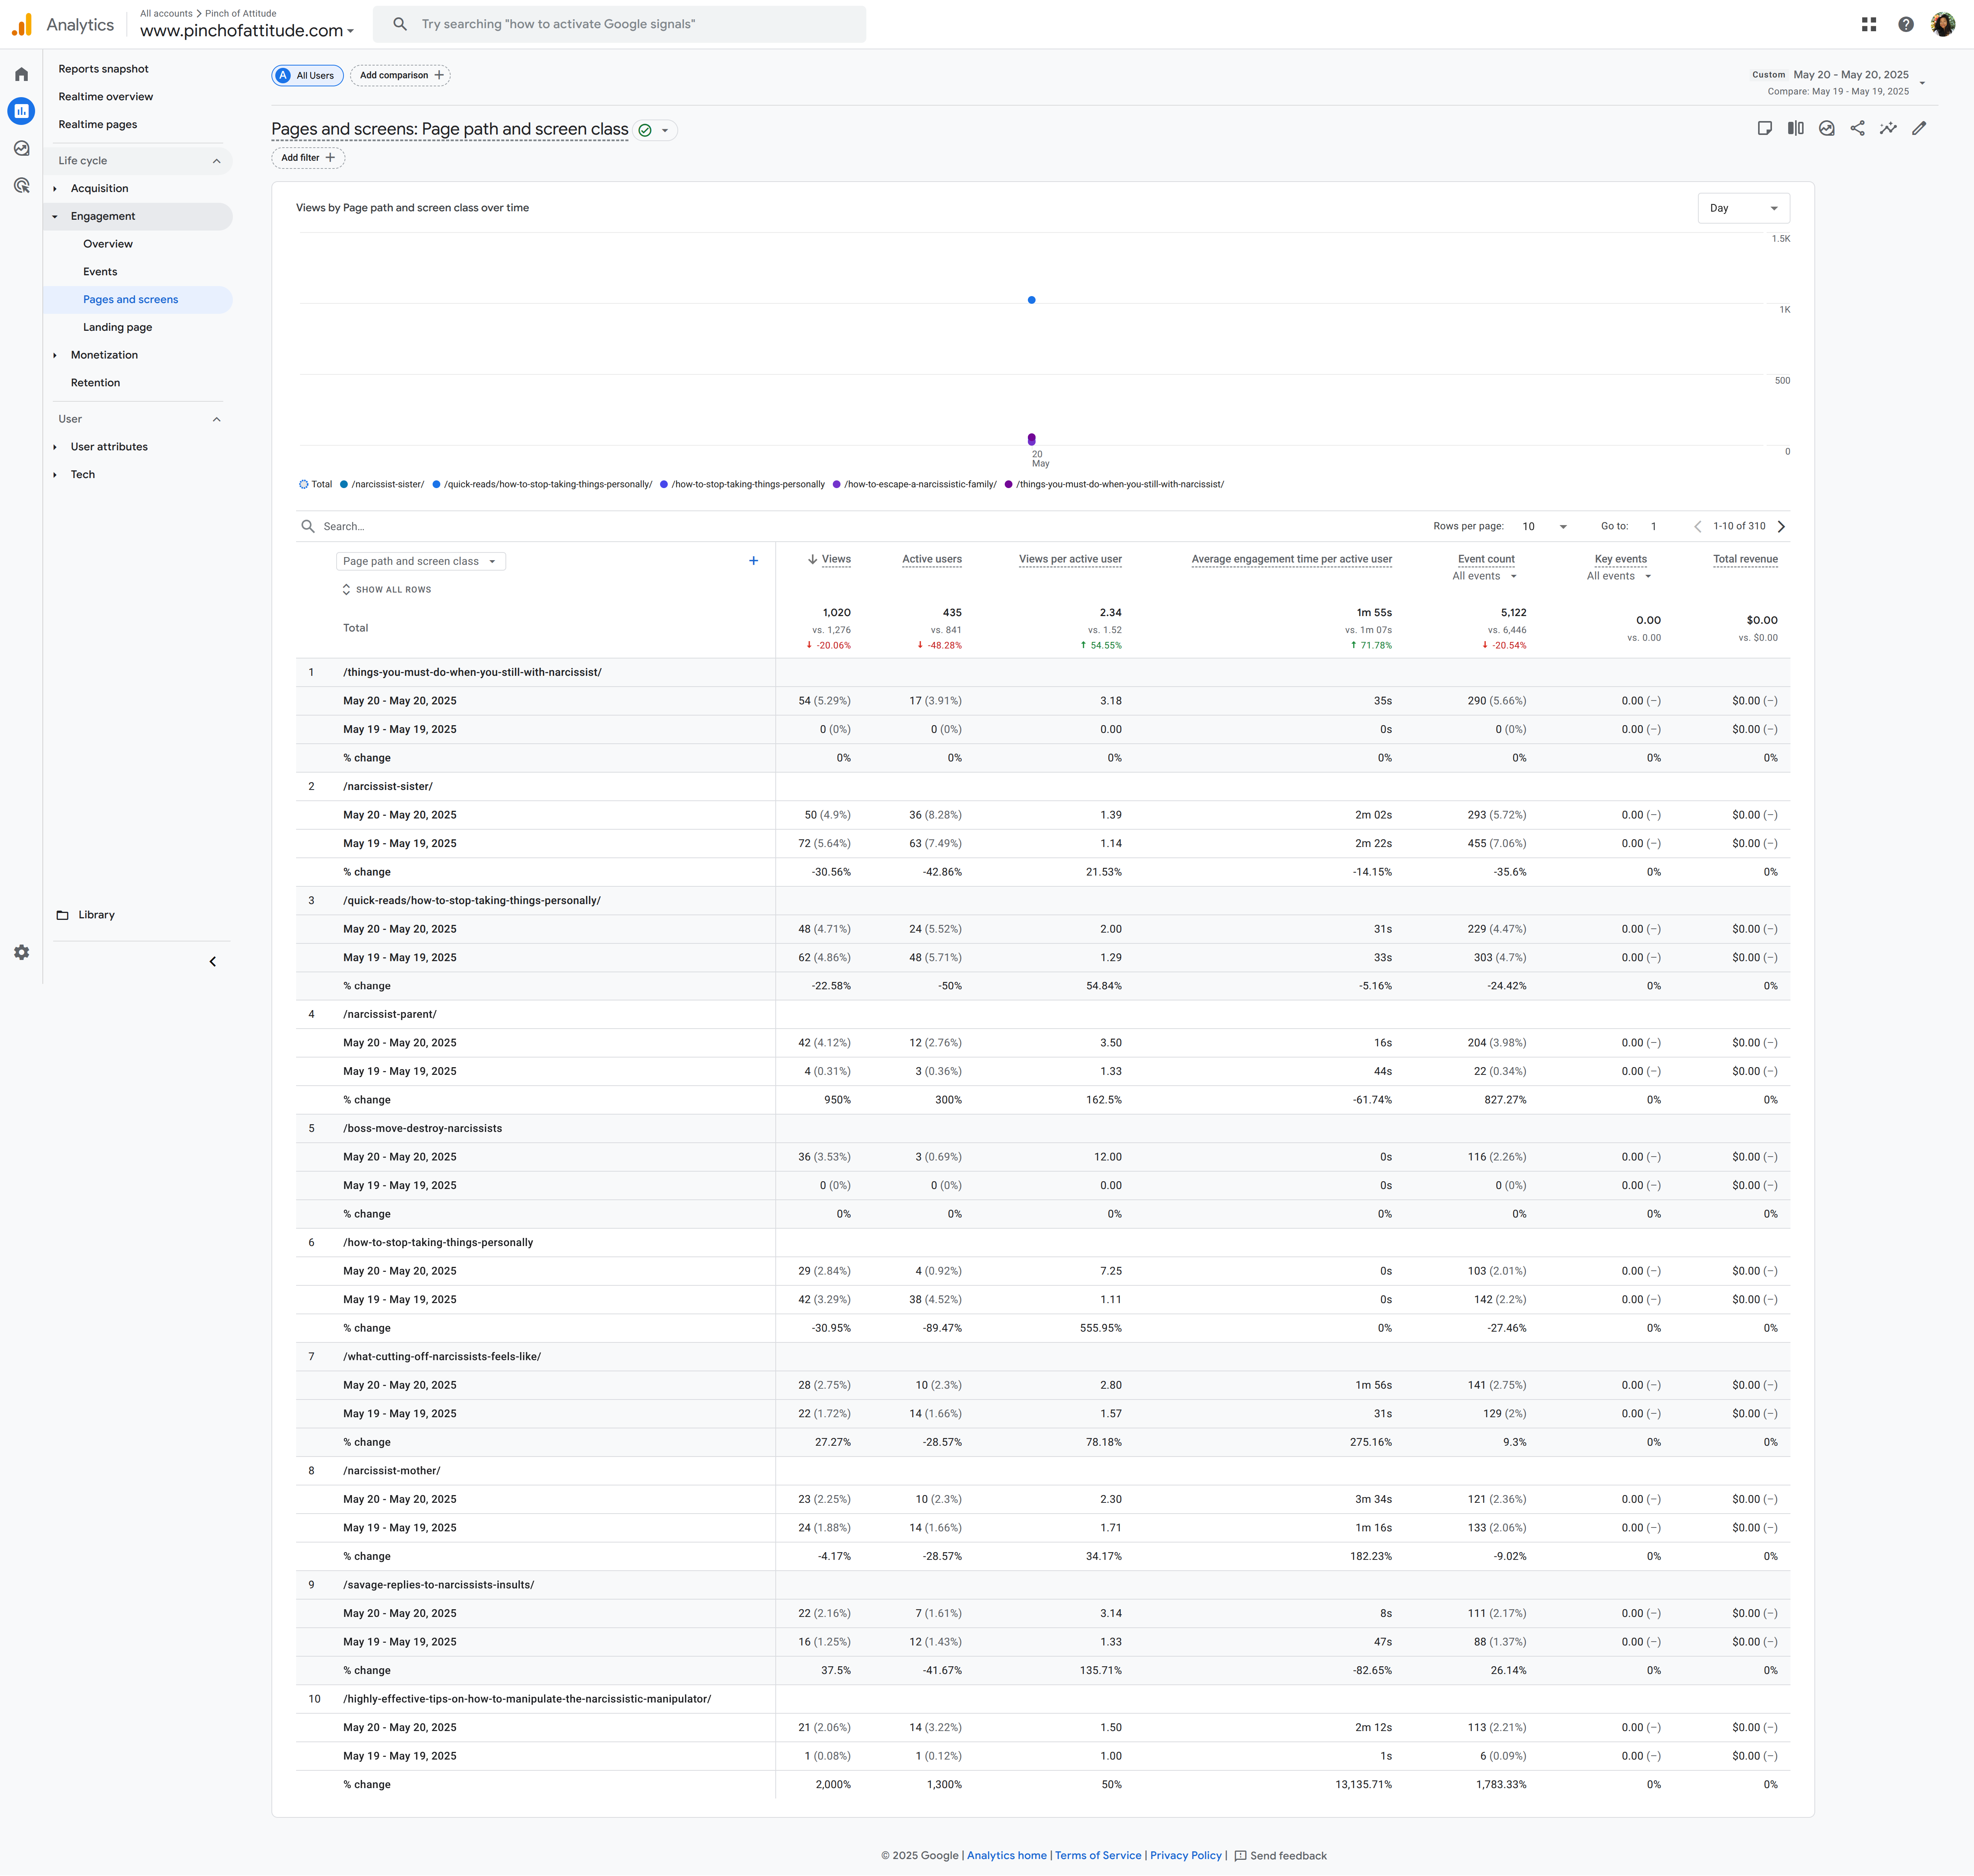Open Admin settings gear icon

(21, 952)
